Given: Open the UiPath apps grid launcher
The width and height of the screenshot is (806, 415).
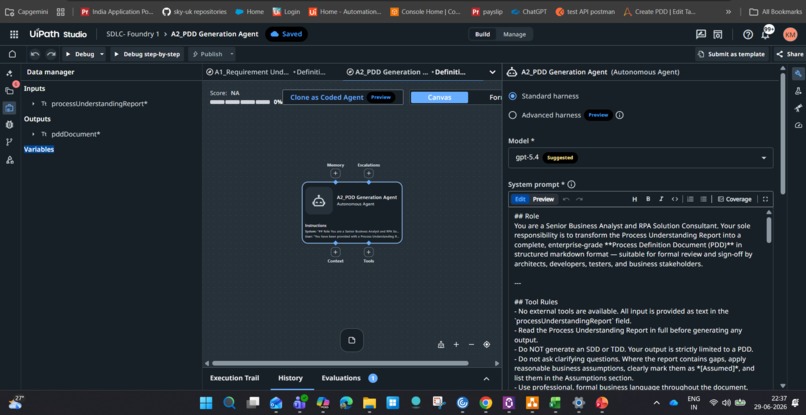Looking at the screenshot, I should [14, 34].
